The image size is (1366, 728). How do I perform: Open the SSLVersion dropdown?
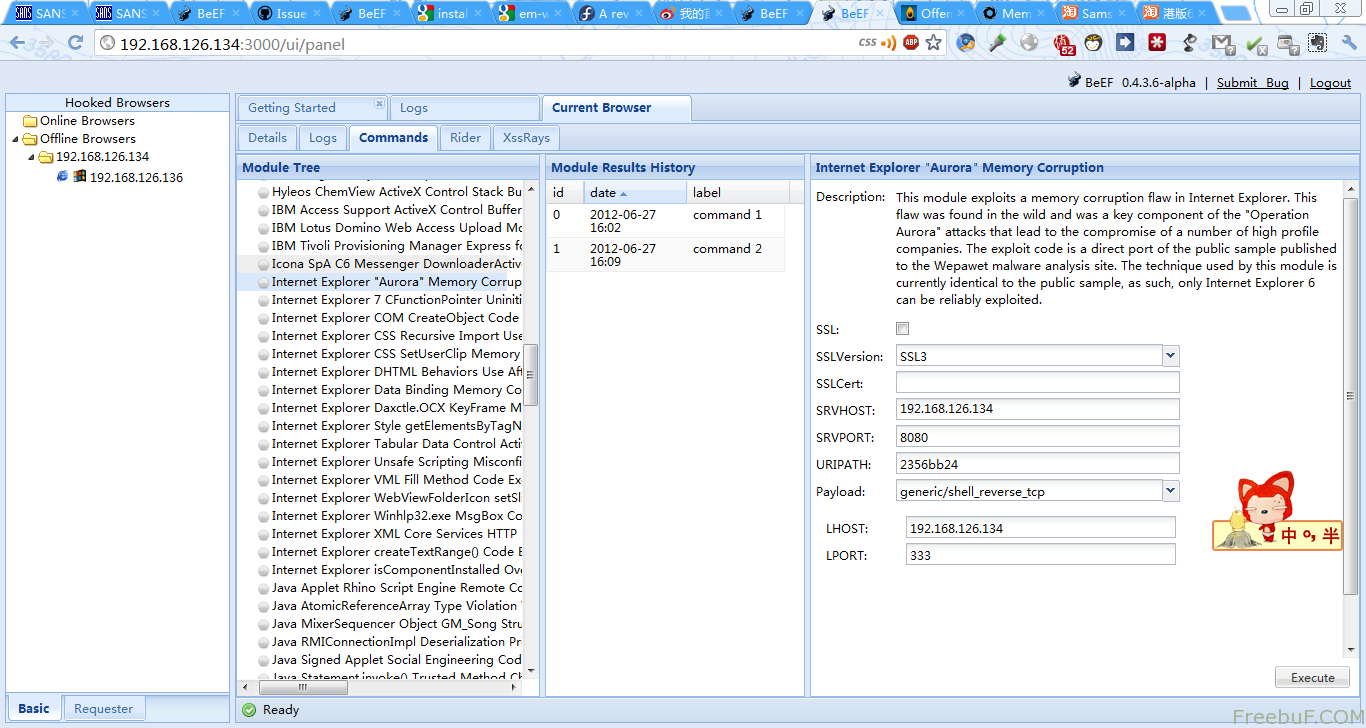[1171, 356]
